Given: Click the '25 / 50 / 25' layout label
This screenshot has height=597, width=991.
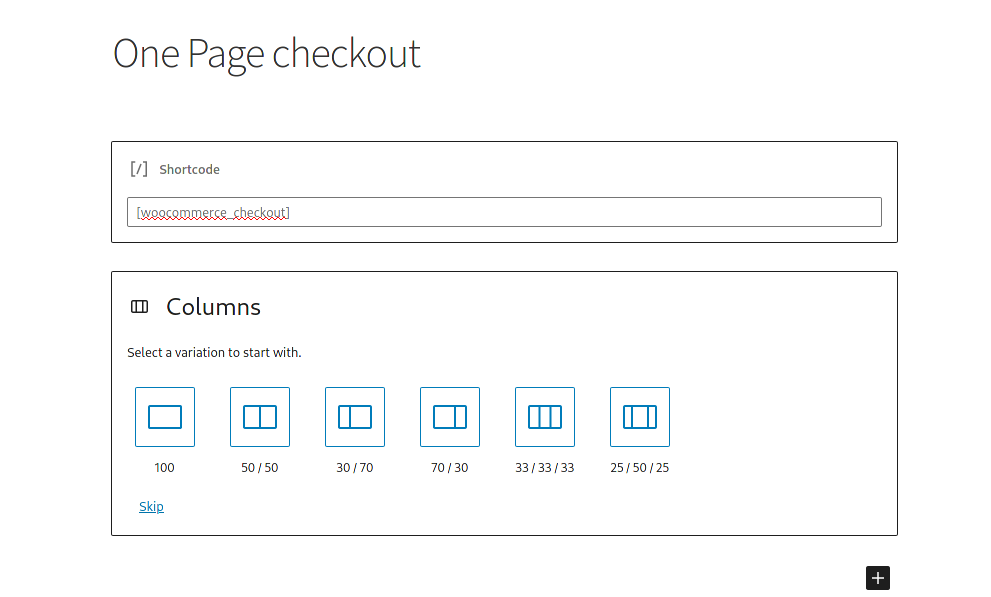Looking at the screenshot, I should click(x=640, y=467).
